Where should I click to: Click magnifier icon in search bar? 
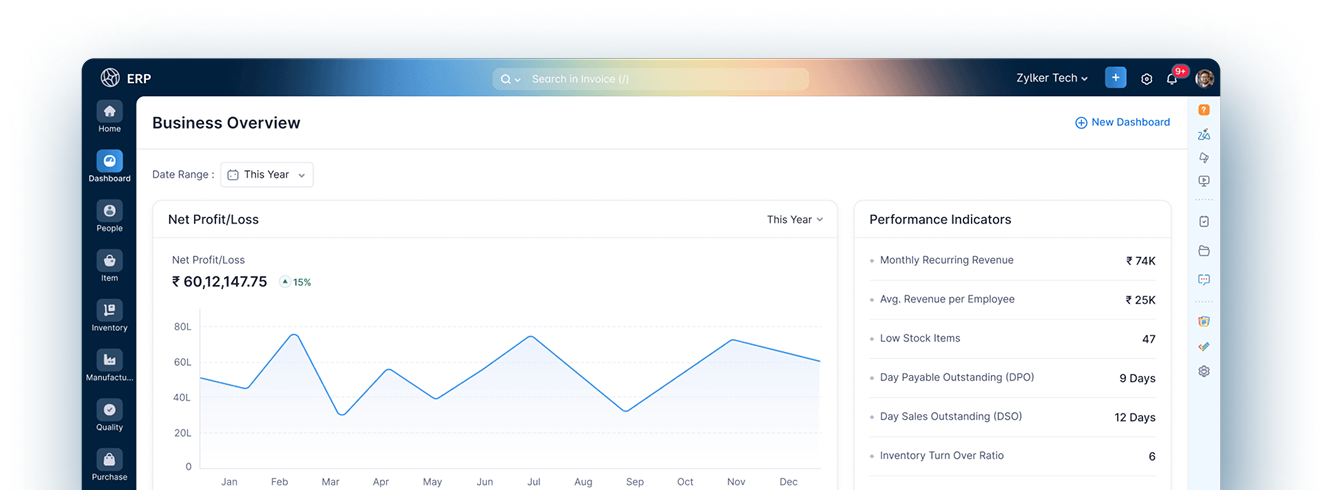[506, 79]
